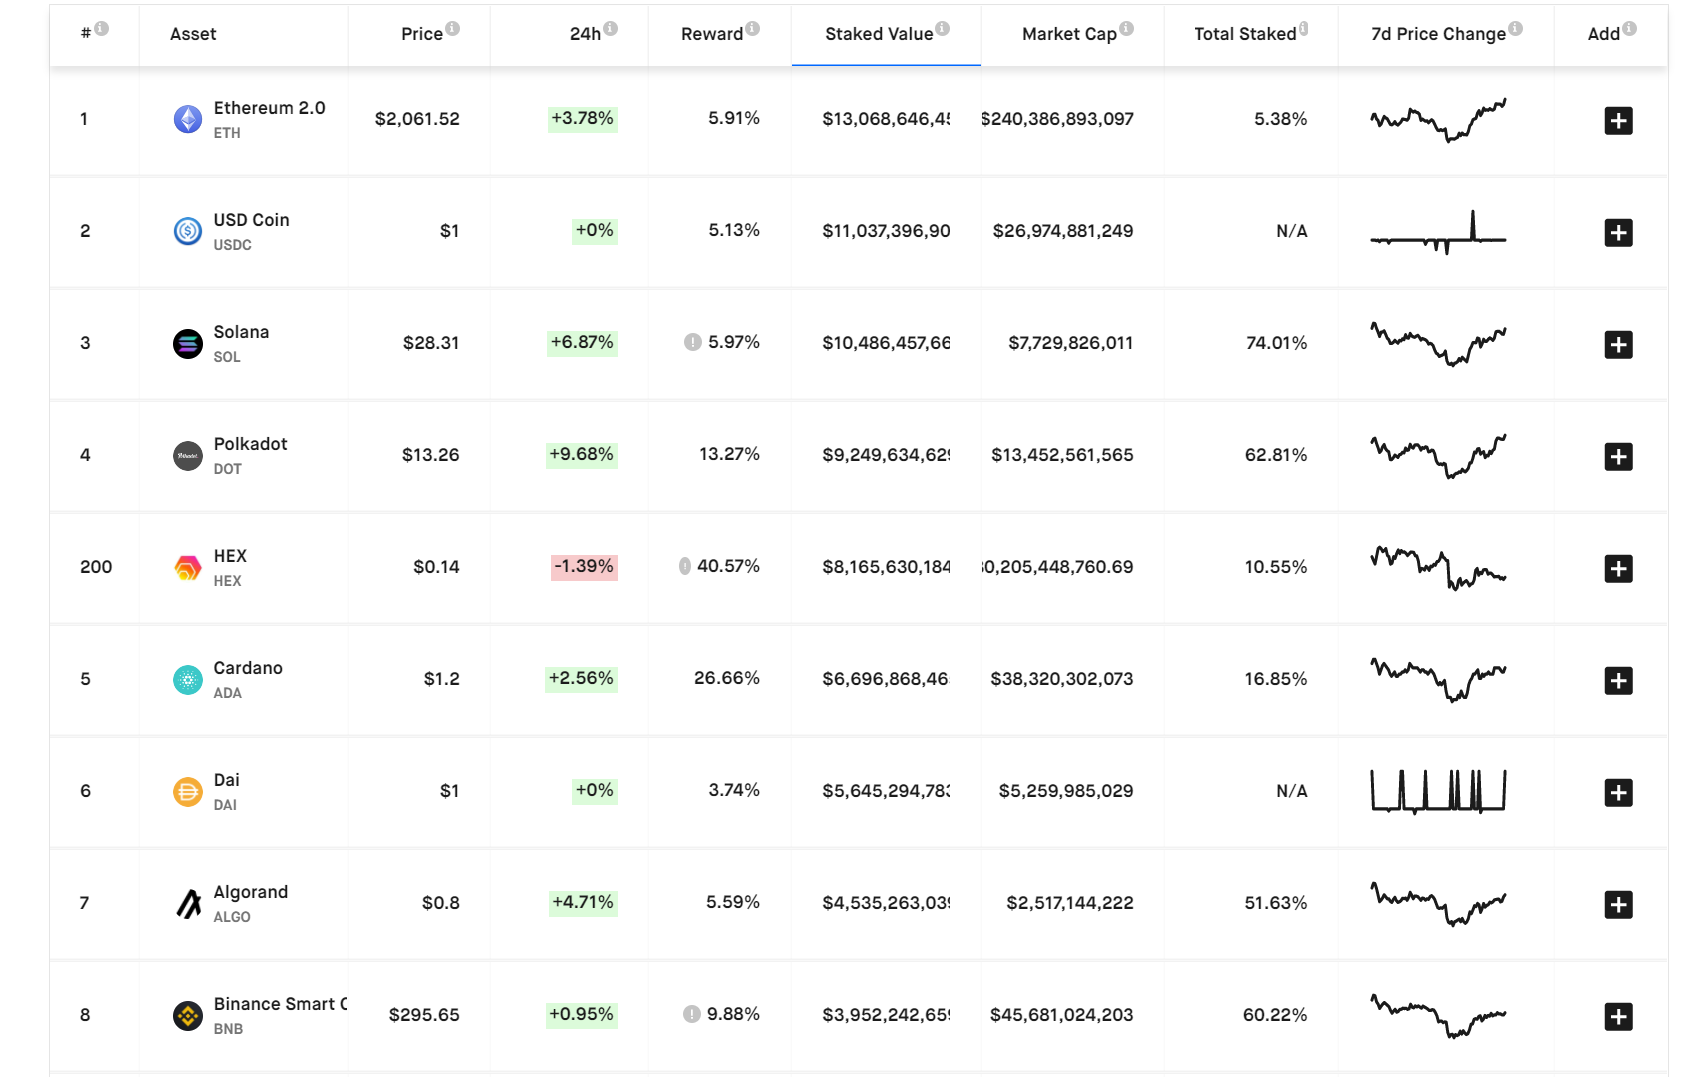Sort the table by Market Cap column

click(x=1069, y=34)
